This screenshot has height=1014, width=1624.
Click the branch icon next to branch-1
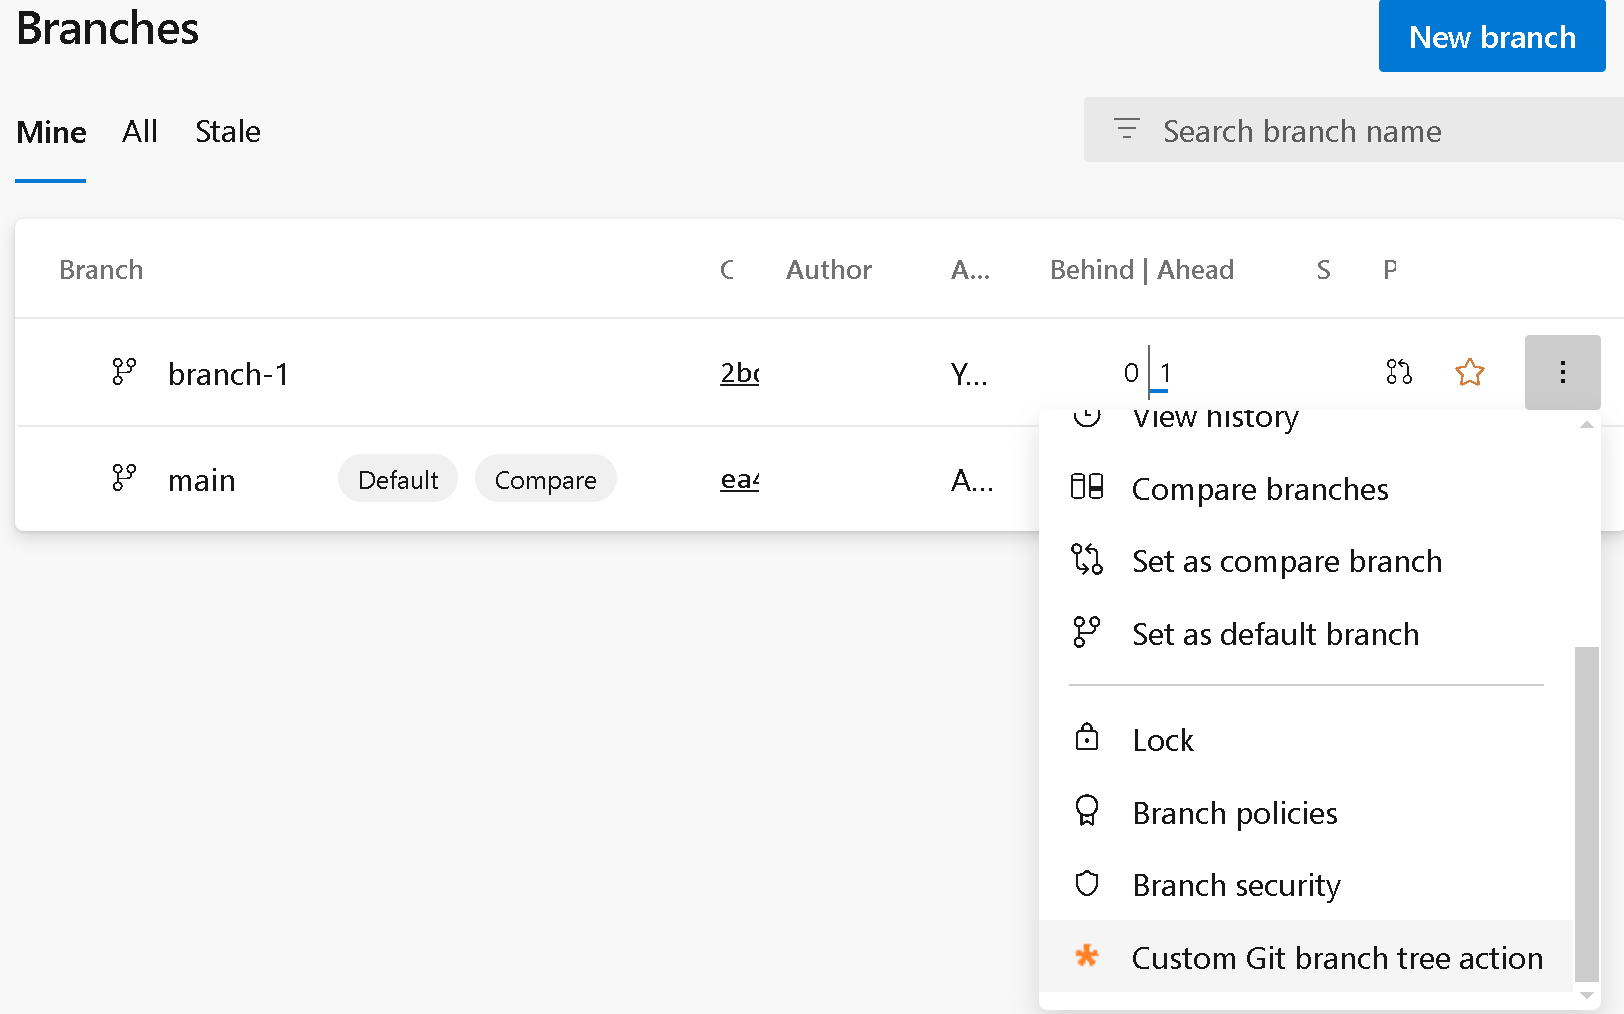point(123,371)
